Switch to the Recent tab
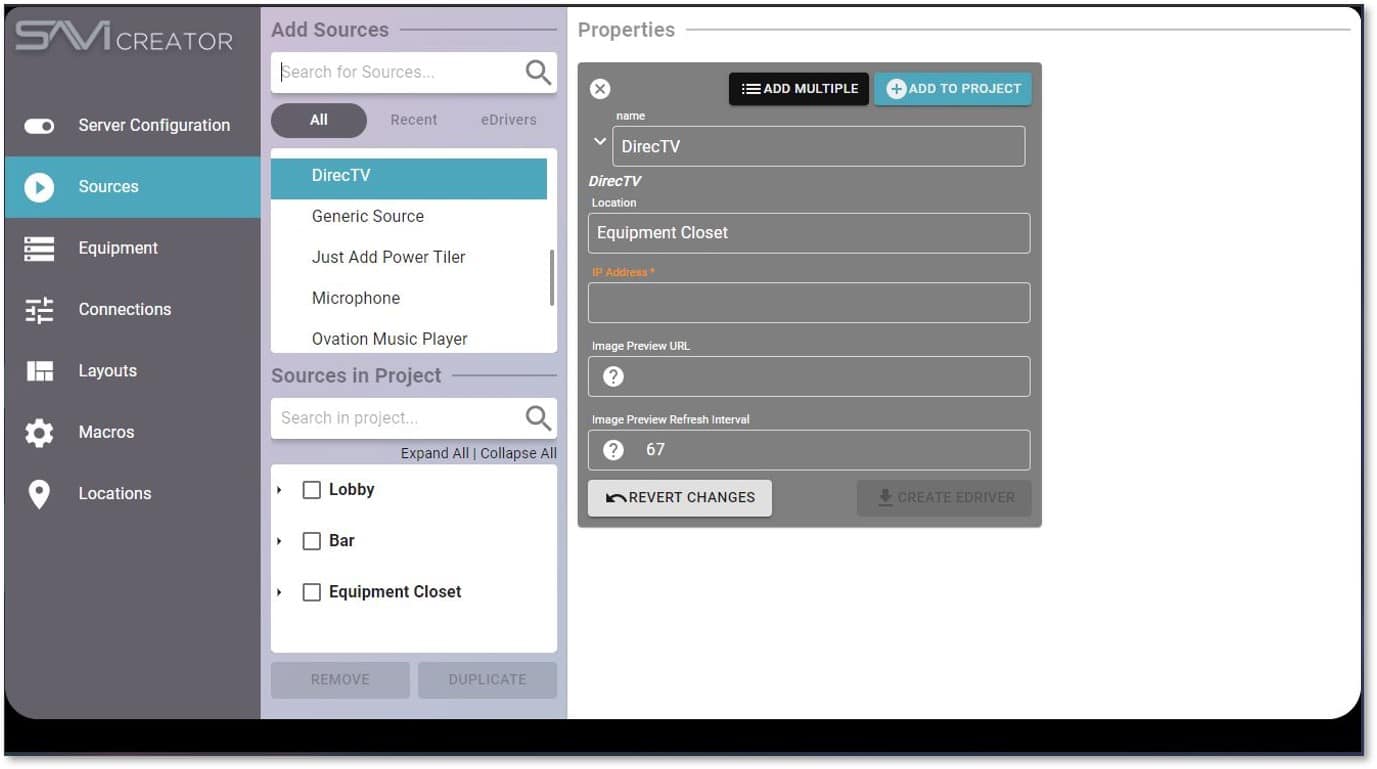The height and width of the screenshot is (769, 1377). [x=413, y=120]
